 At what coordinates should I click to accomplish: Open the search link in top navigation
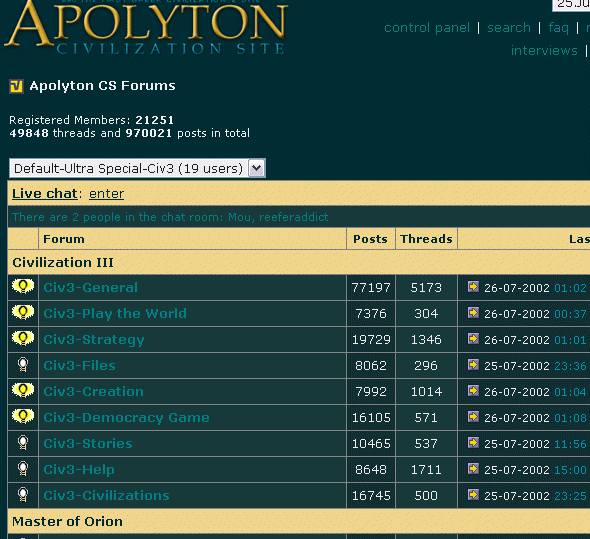tap(509, 28)
